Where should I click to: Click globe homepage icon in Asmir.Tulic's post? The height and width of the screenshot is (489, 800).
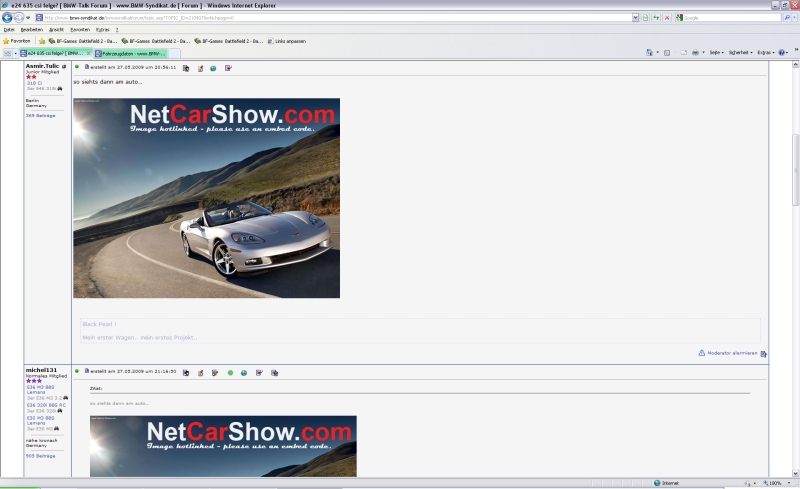pyautogui.click(x=213, y=68)
